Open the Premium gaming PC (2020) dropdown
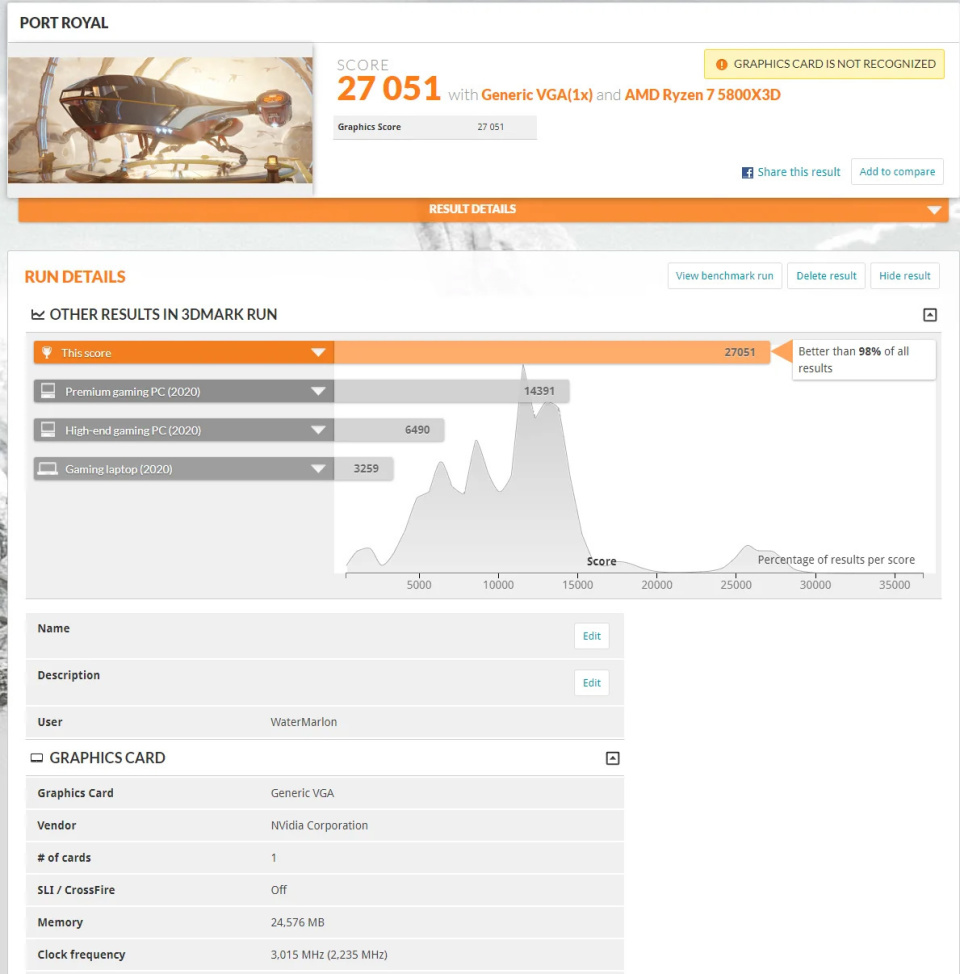This screenshot has width=960, height=974. coord(319,391)
